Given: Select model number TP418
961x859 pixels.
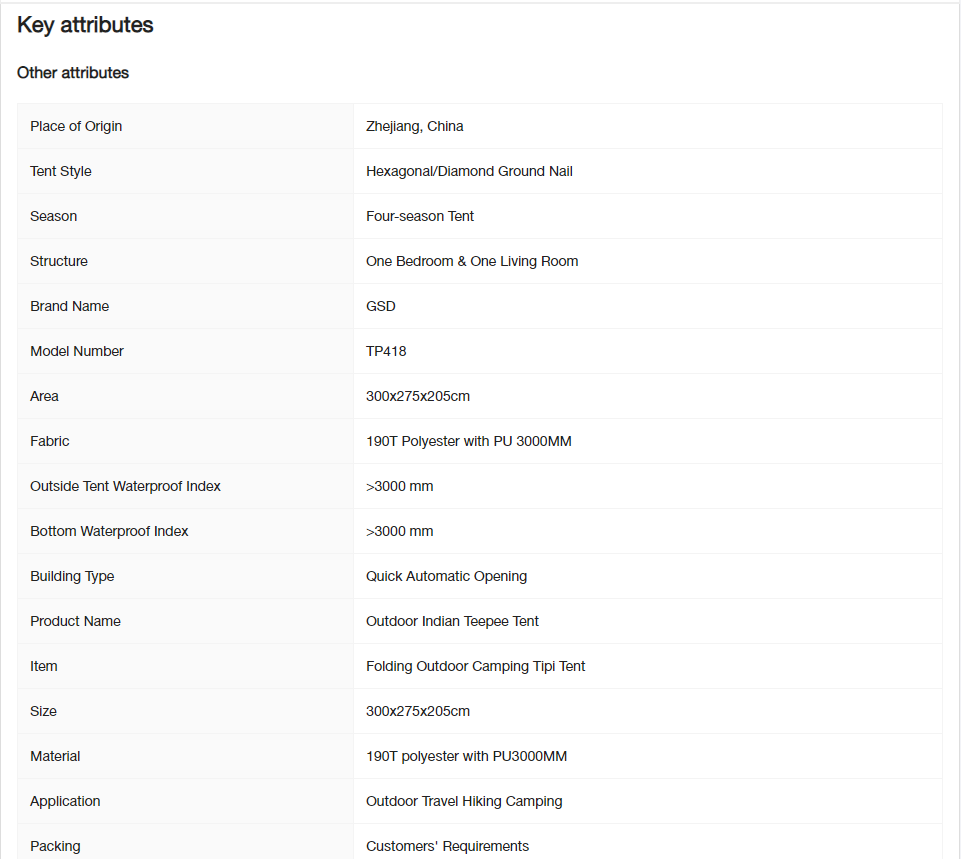Looking at the screenshot, I should (386, 351).
